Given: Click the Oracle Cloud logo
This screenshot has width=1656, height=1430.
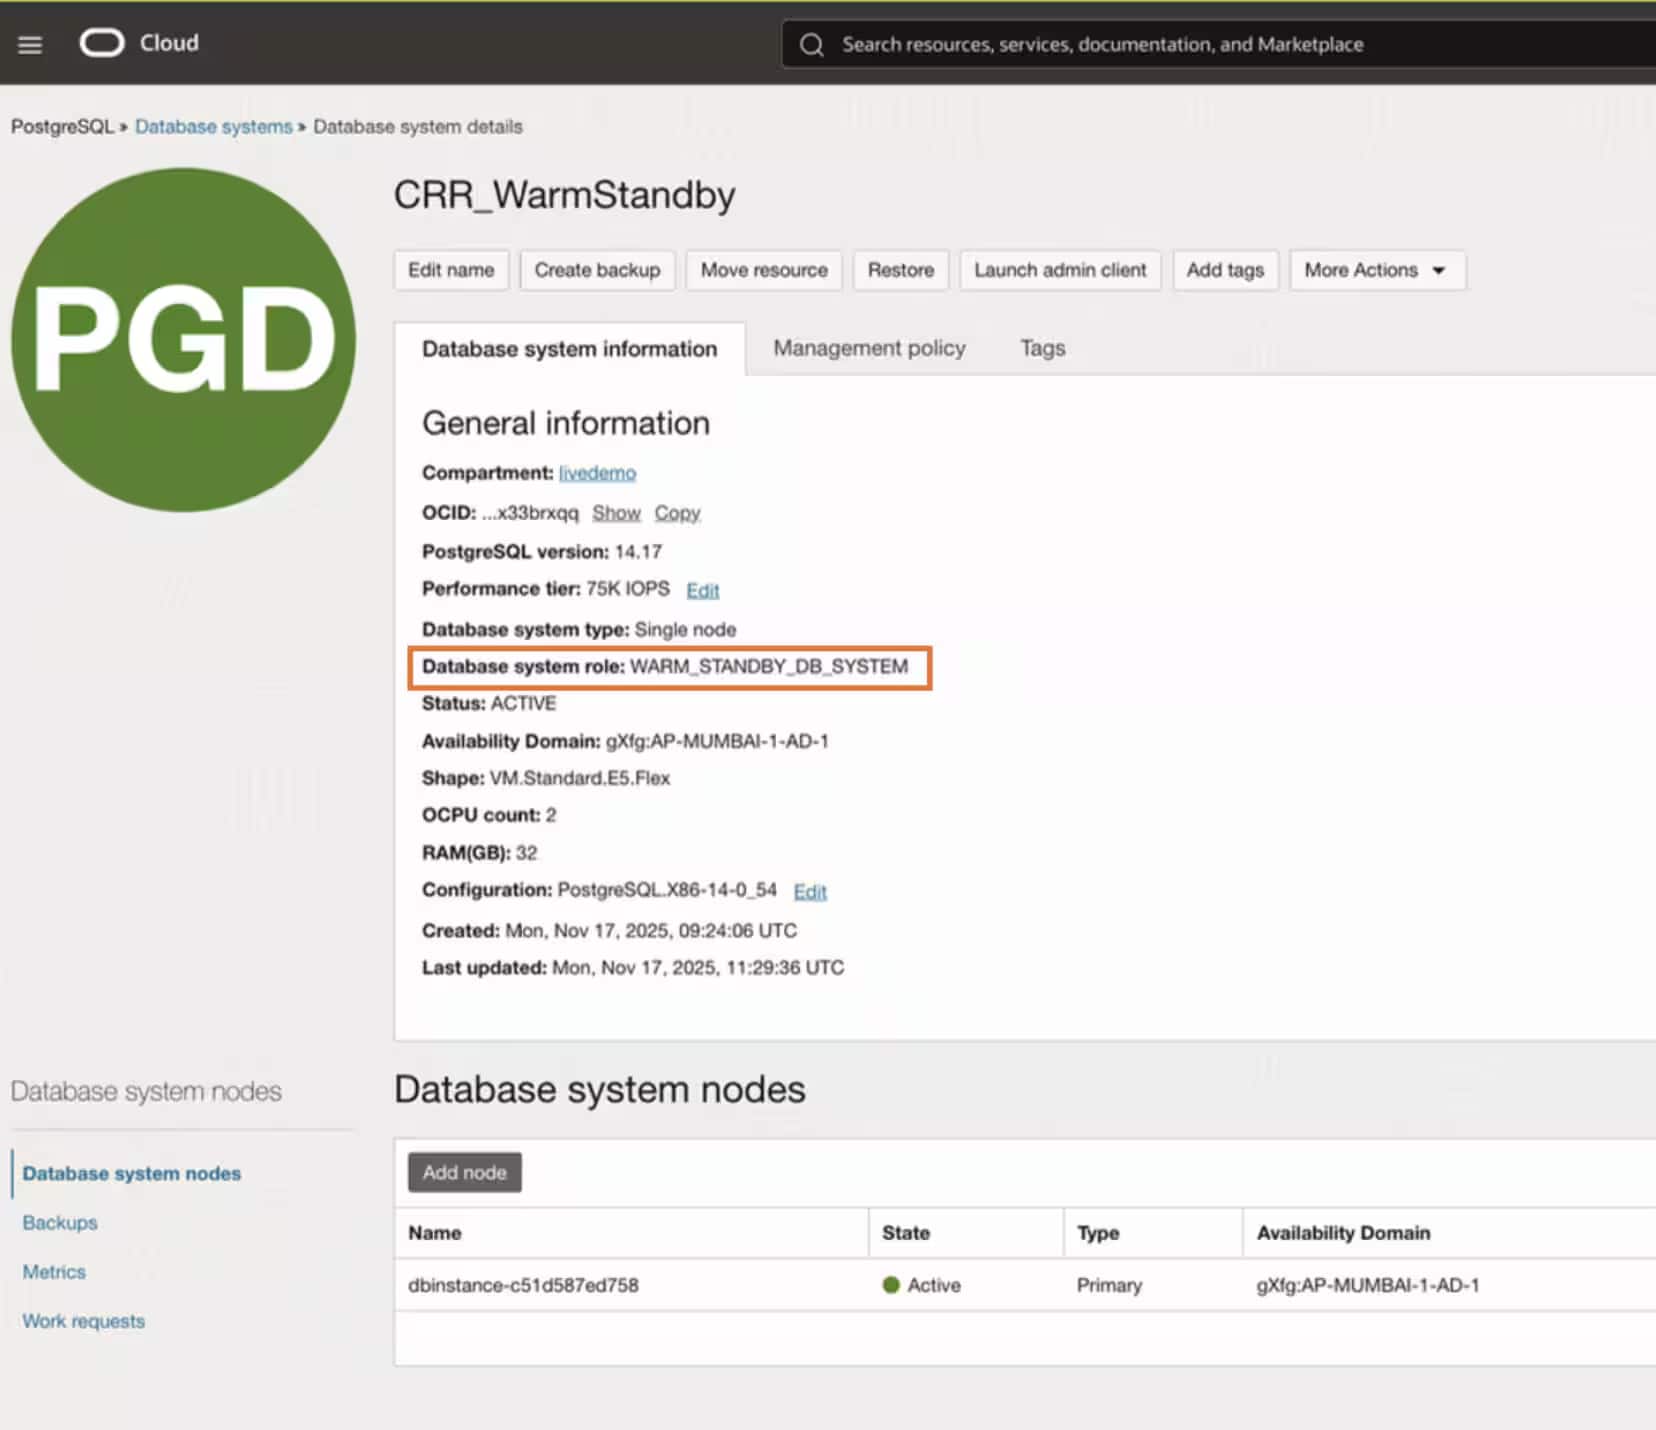Looking at the screenshot, I should (x=139, y=43).
